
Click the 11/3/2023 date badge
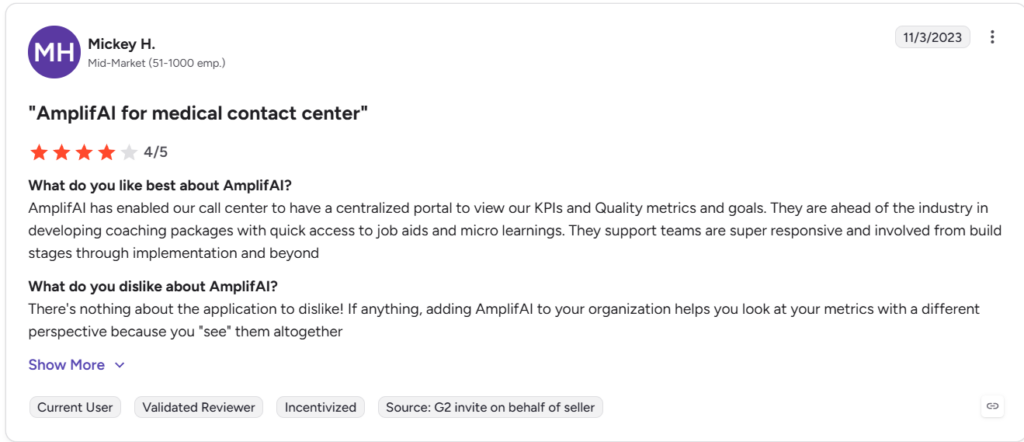click(x=933, y=37)
